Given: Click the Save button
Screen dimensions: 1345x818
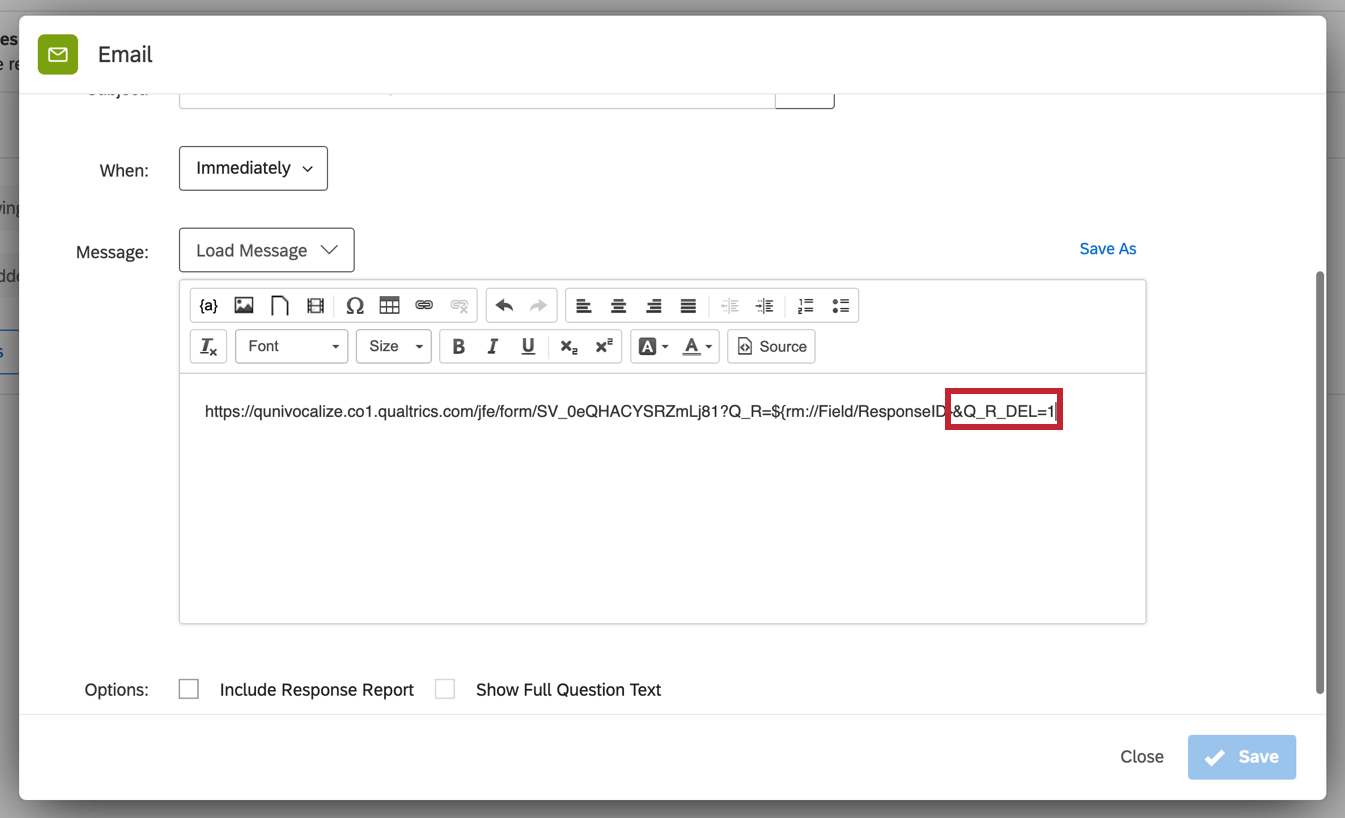Looking at the screenshot, I should click(1241, 757).
